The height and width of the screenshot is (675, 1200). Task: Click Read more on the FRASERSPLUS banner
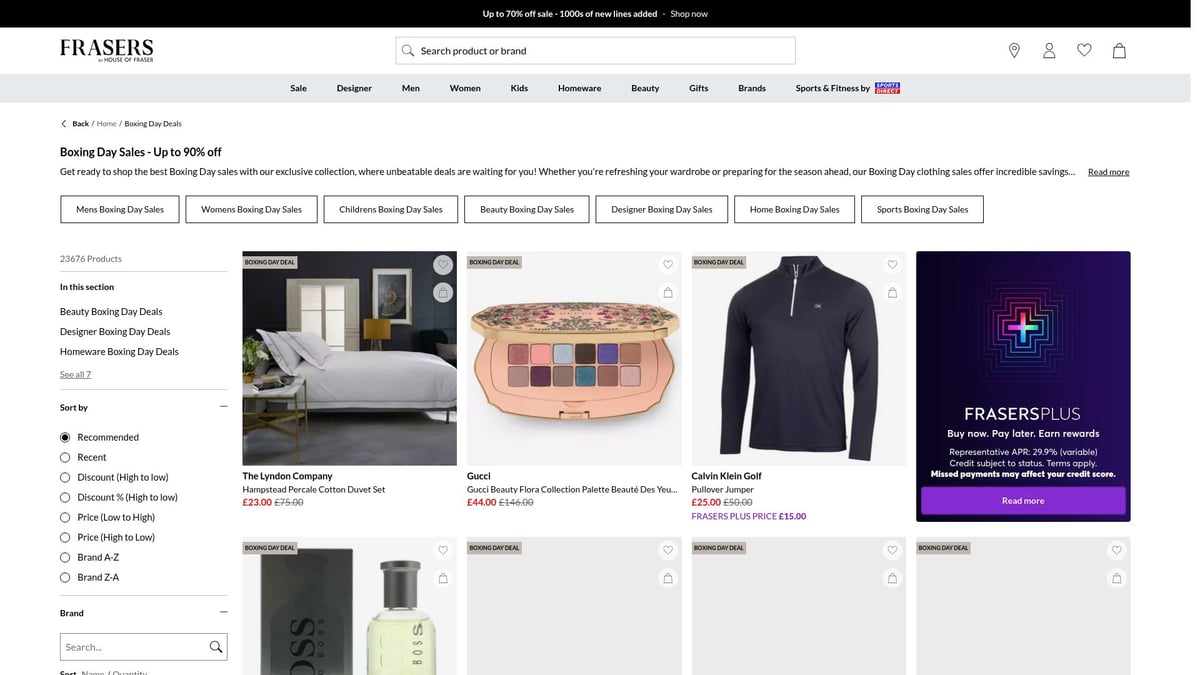click(x=1023, y=500)
